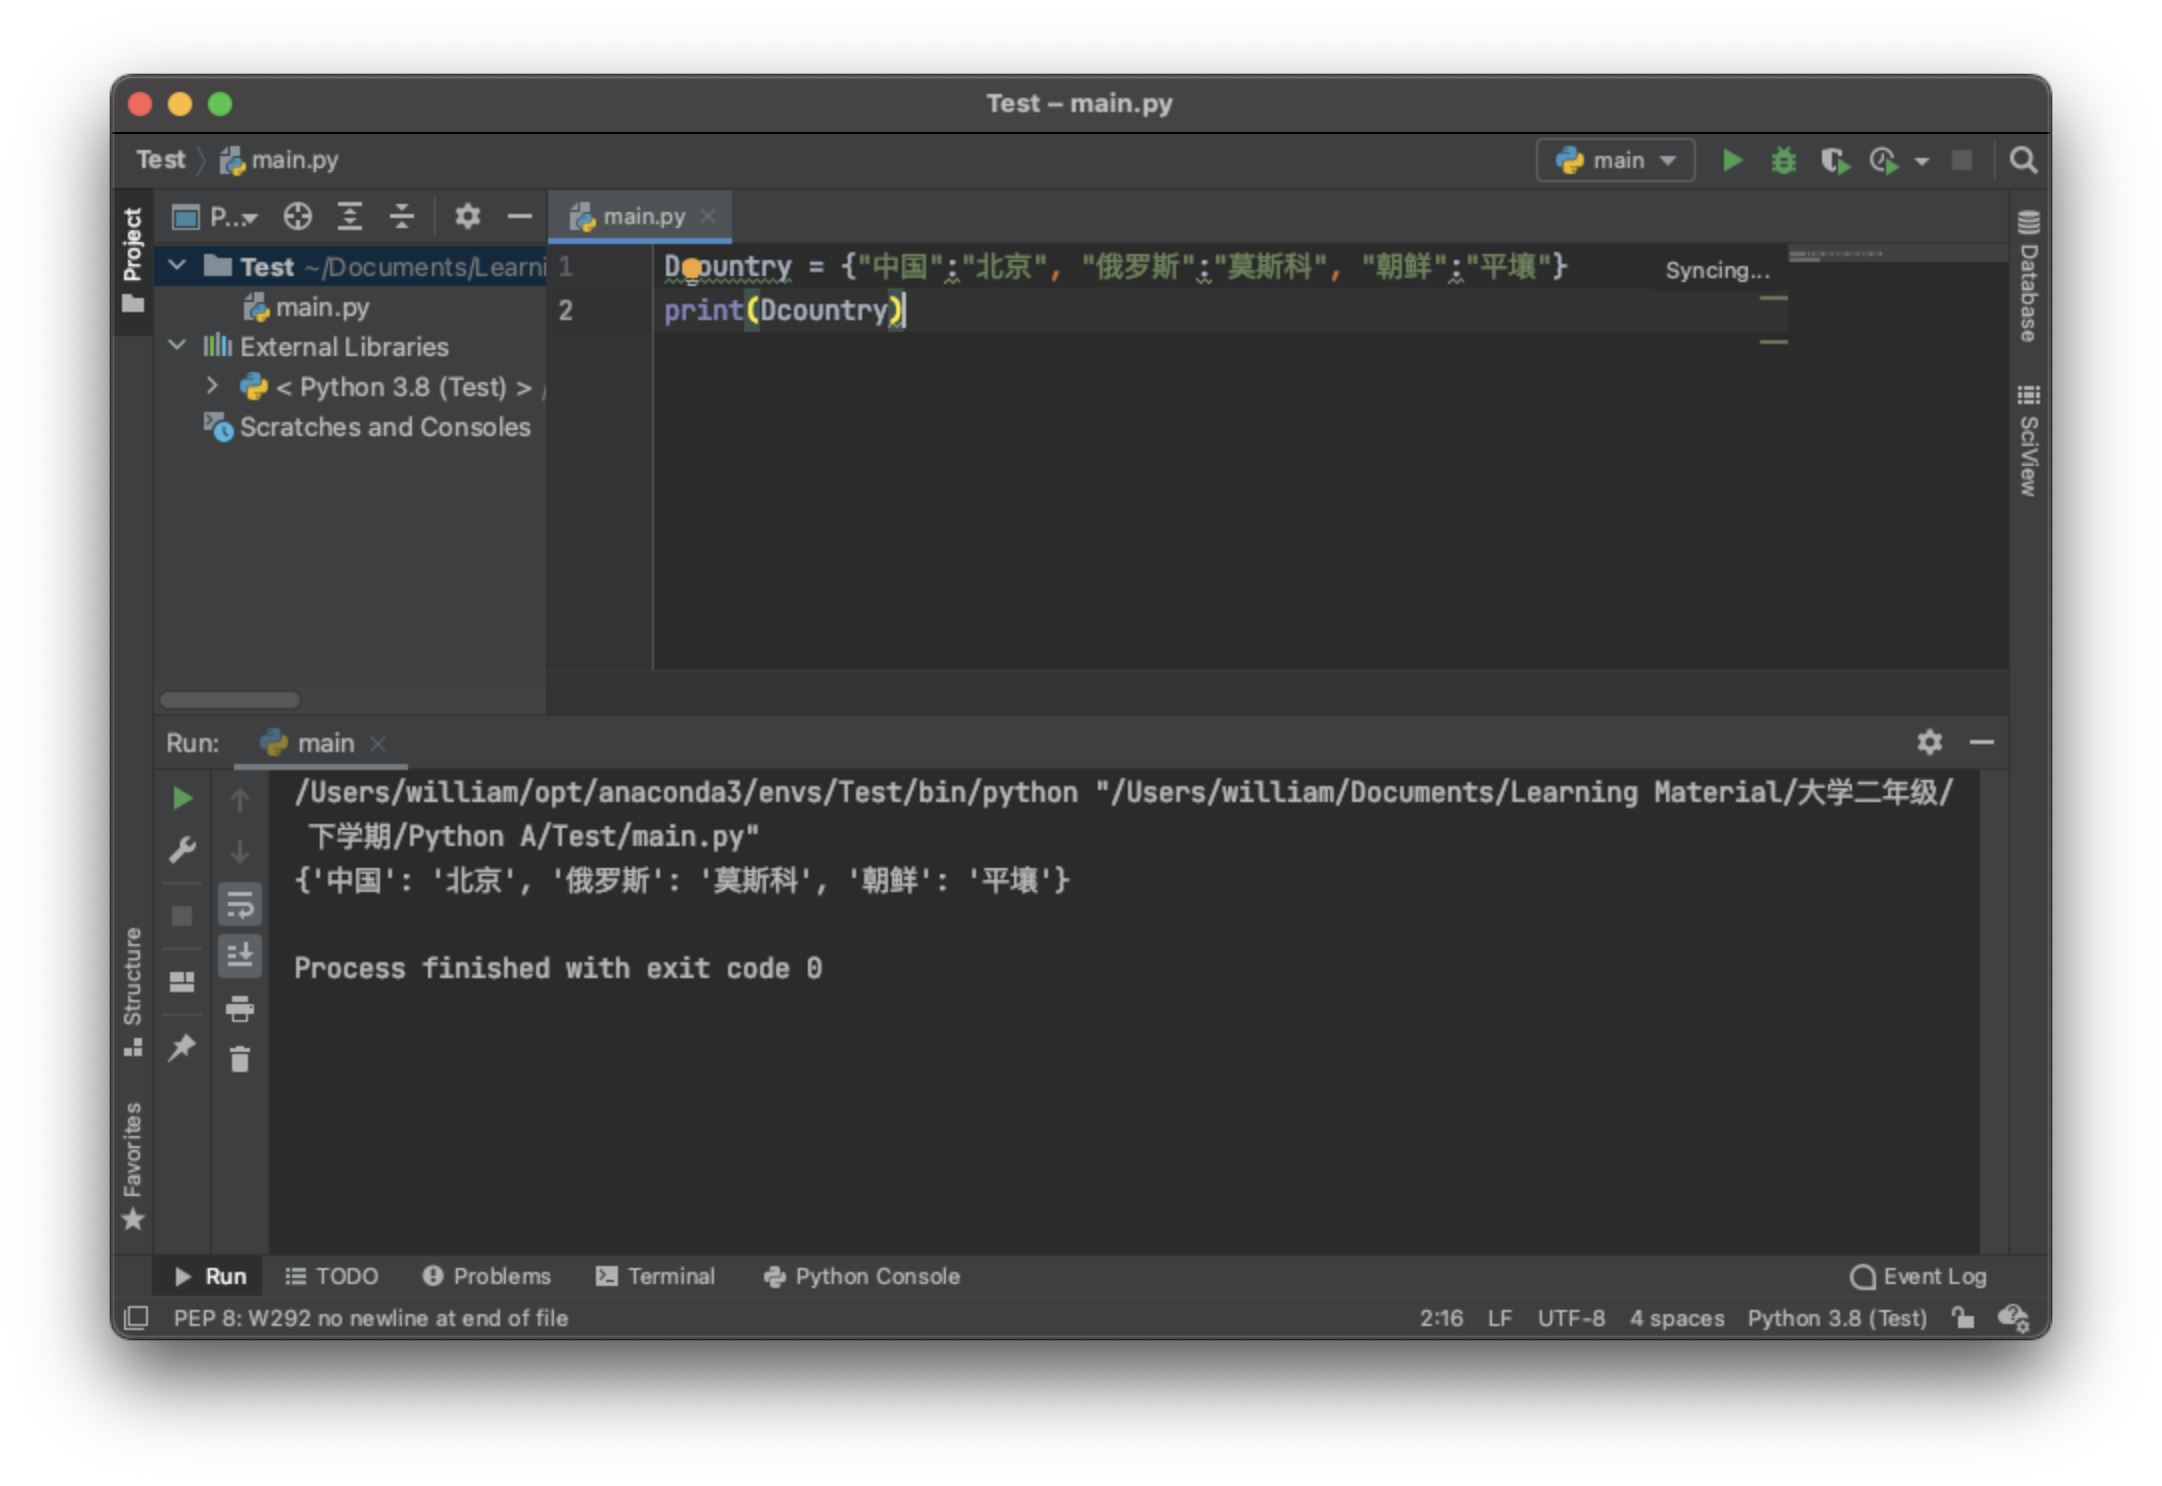Click the locate file crosshair icon
Screen dimensions: 2162x1486
[297, 216]
